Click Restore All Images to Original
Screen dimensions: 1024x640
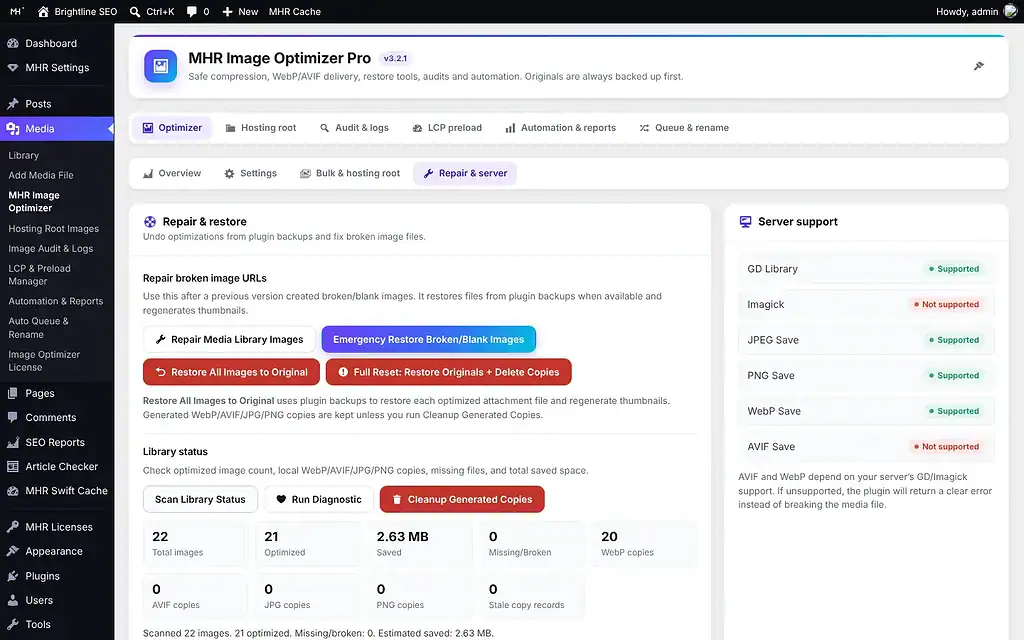pos(231,372)
